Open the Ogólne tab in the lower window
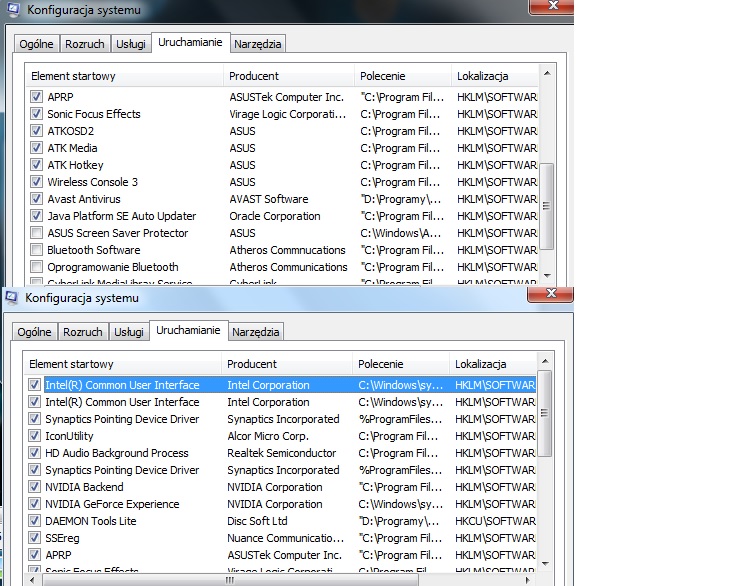 coord(34,332)
